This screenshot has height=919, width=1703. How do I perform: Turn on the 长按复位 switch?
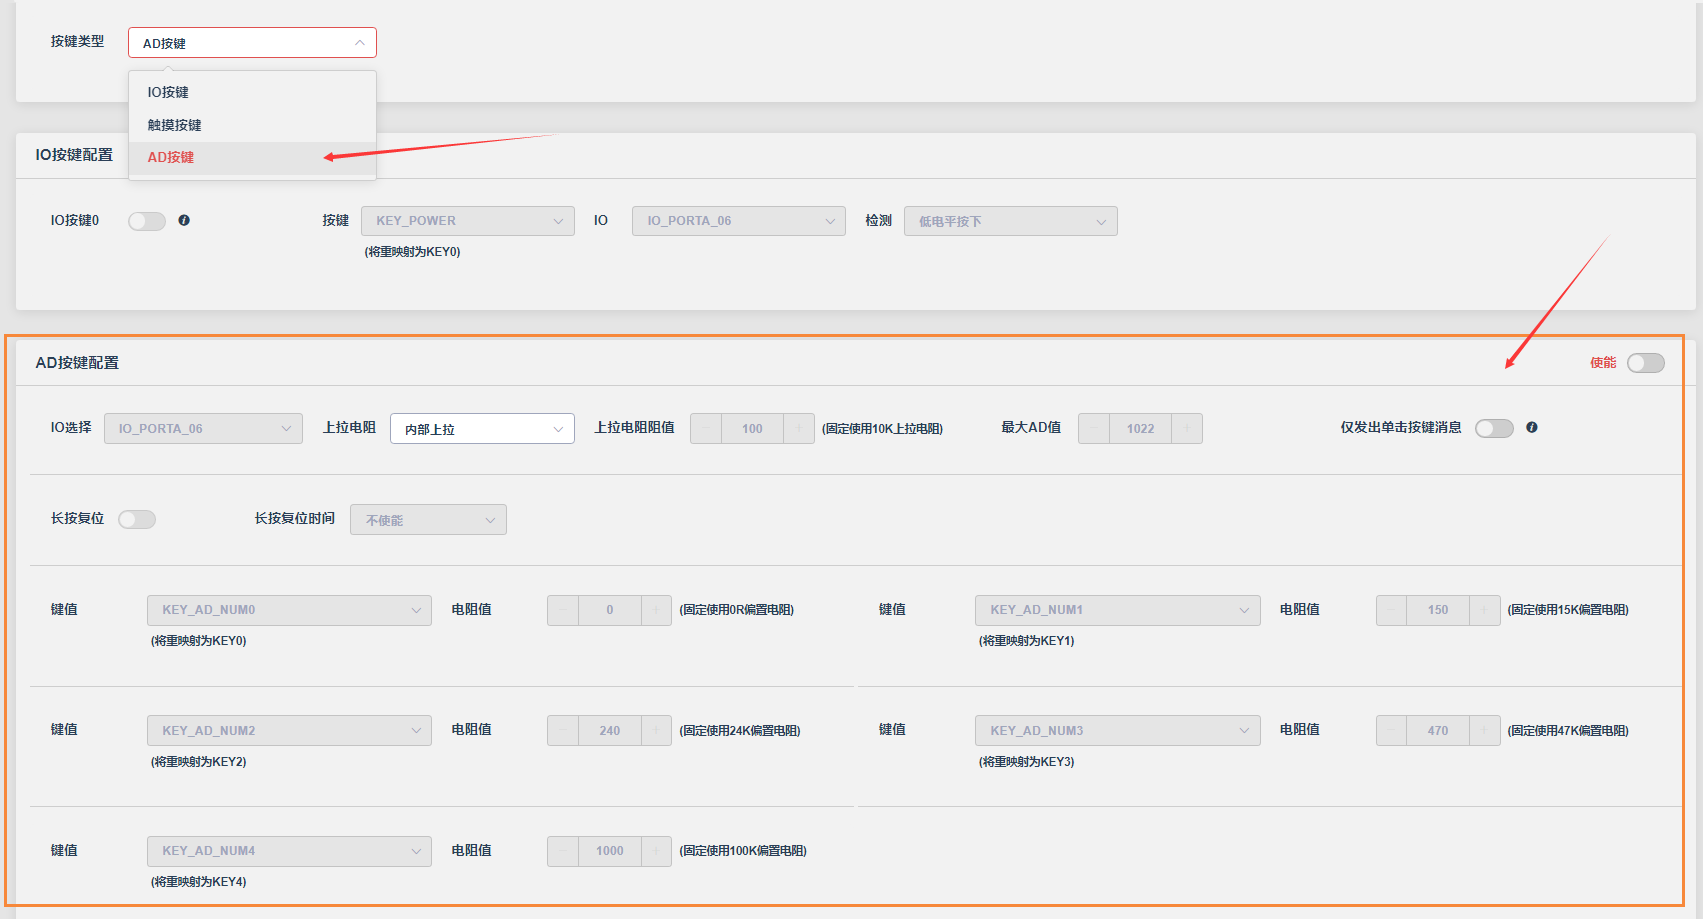coord(137,519)
